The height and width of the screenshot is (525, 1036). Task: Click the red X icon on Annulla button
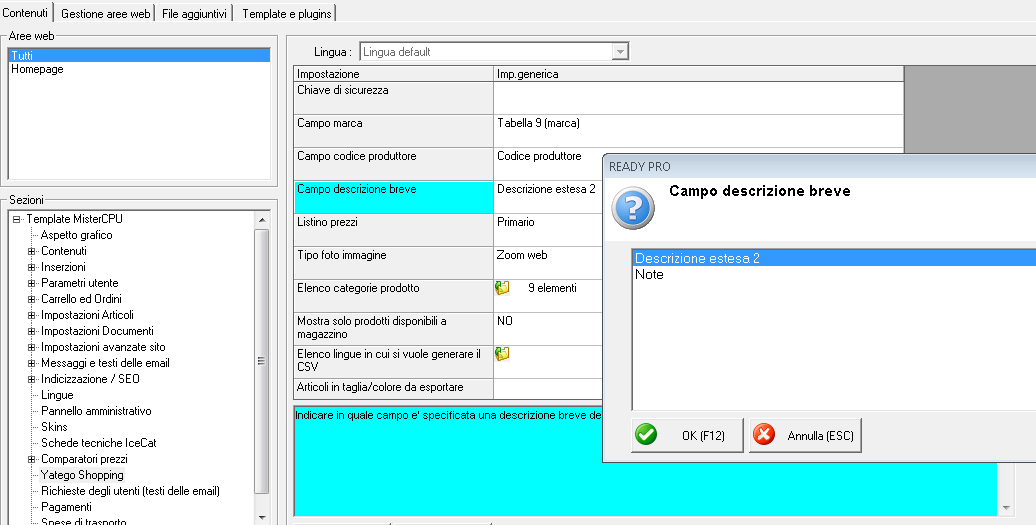[x=764, y=435]
